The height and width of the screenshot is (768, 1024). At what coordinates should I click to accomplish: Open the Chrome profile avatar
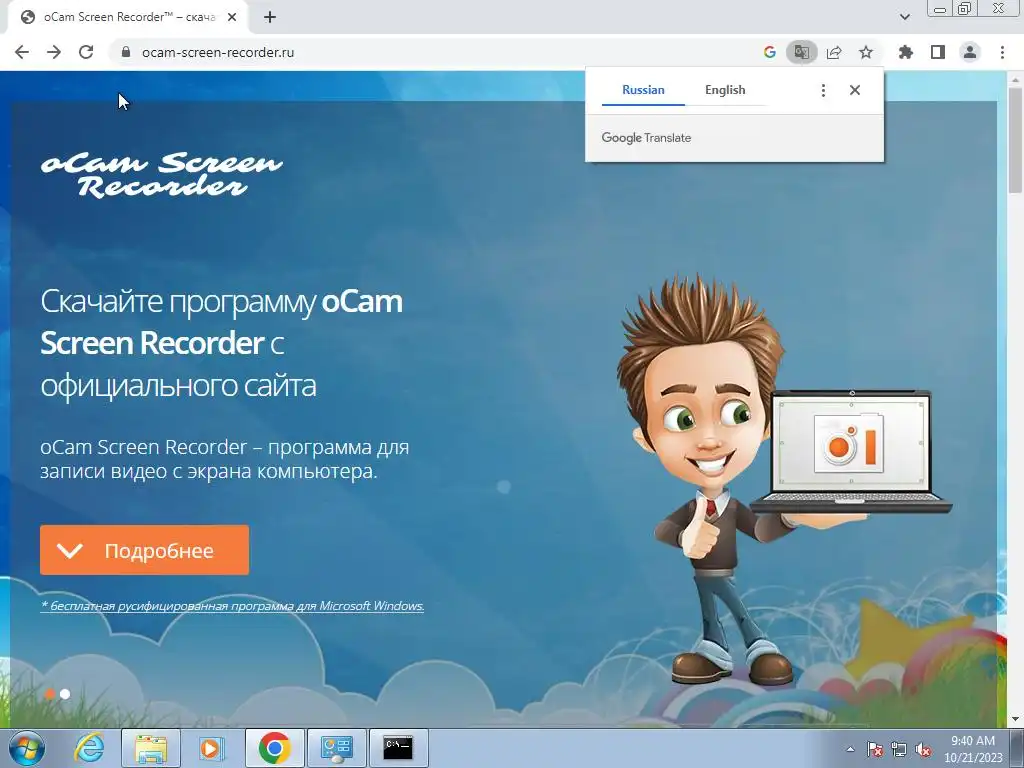tap(970, 52)
